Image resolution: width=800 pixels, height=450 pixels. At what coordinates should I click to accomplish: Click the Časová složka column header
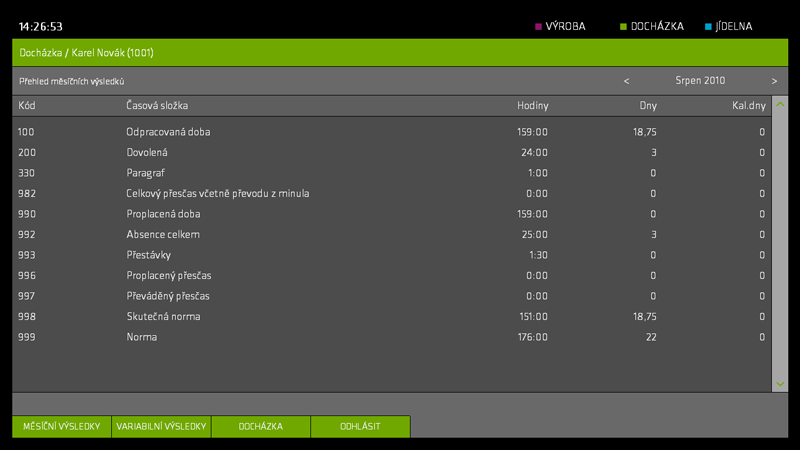[x=157, y=106]
